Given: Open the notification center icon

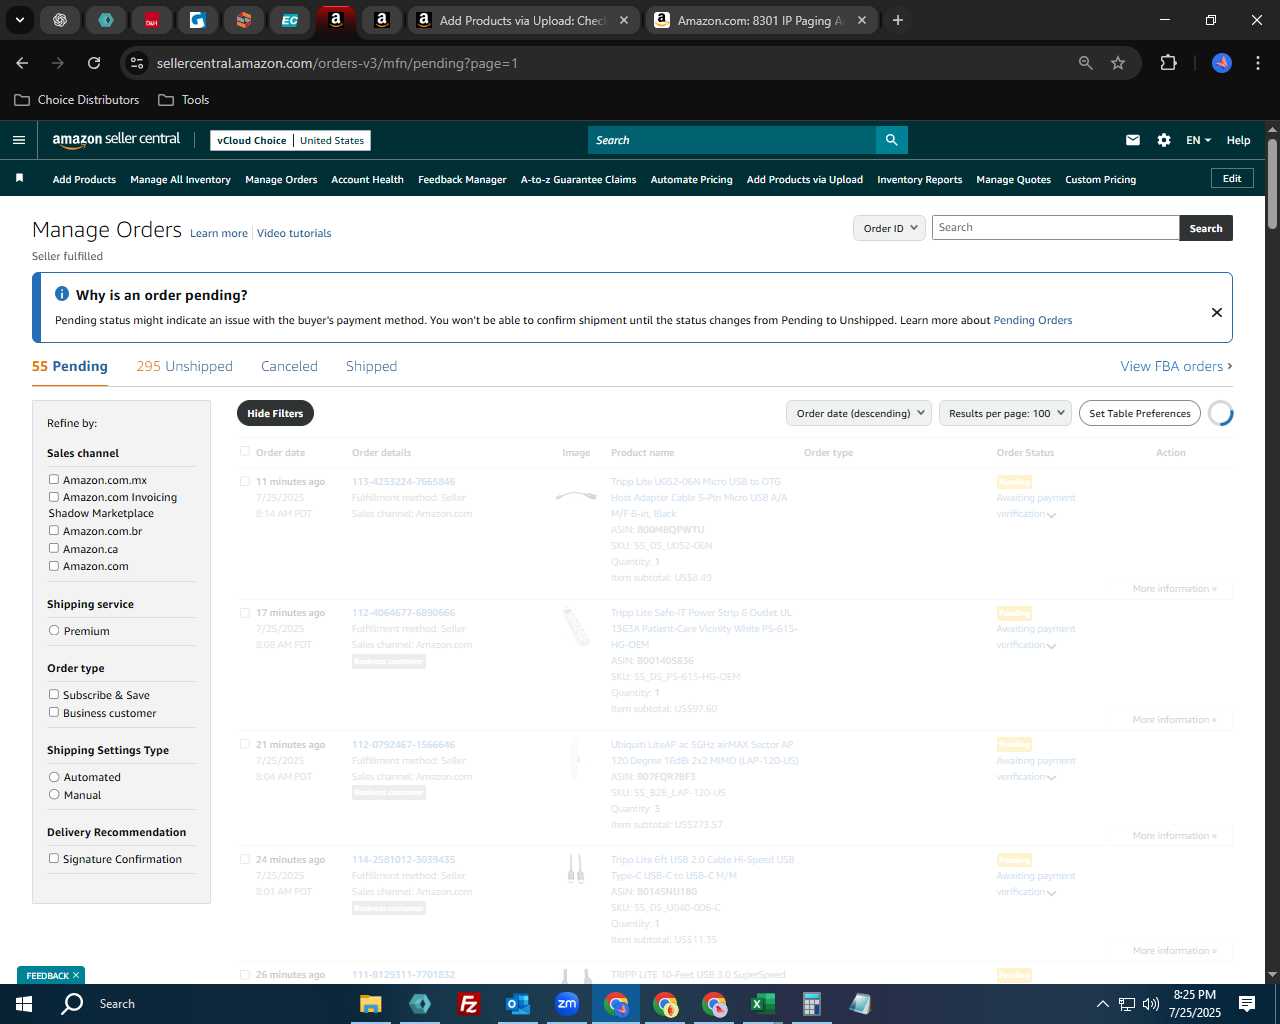Looking at the screenshot, I should [1247, 1004].
